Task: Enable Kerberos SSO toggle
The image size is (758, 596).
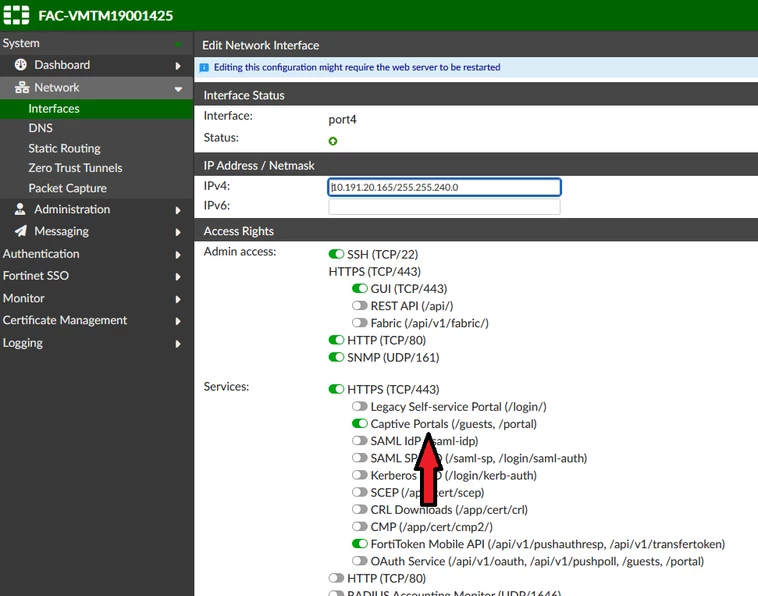Action: (360, 475)
